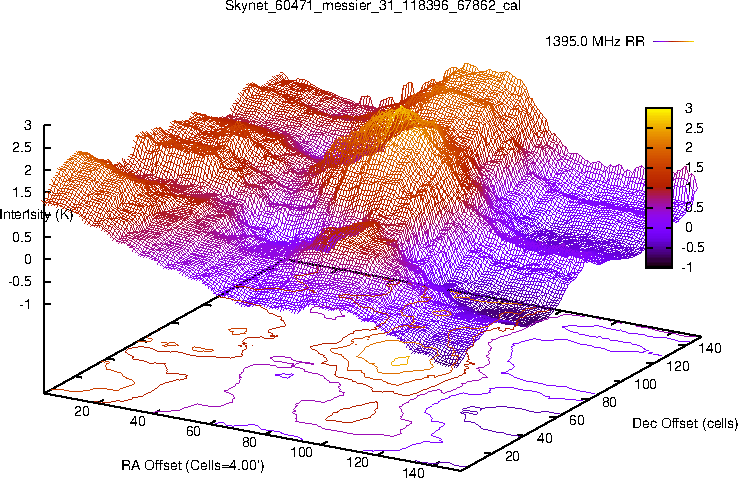Select the Intensity axis tick label 3
Screen dimensions: 738x478
click(28, 125)
